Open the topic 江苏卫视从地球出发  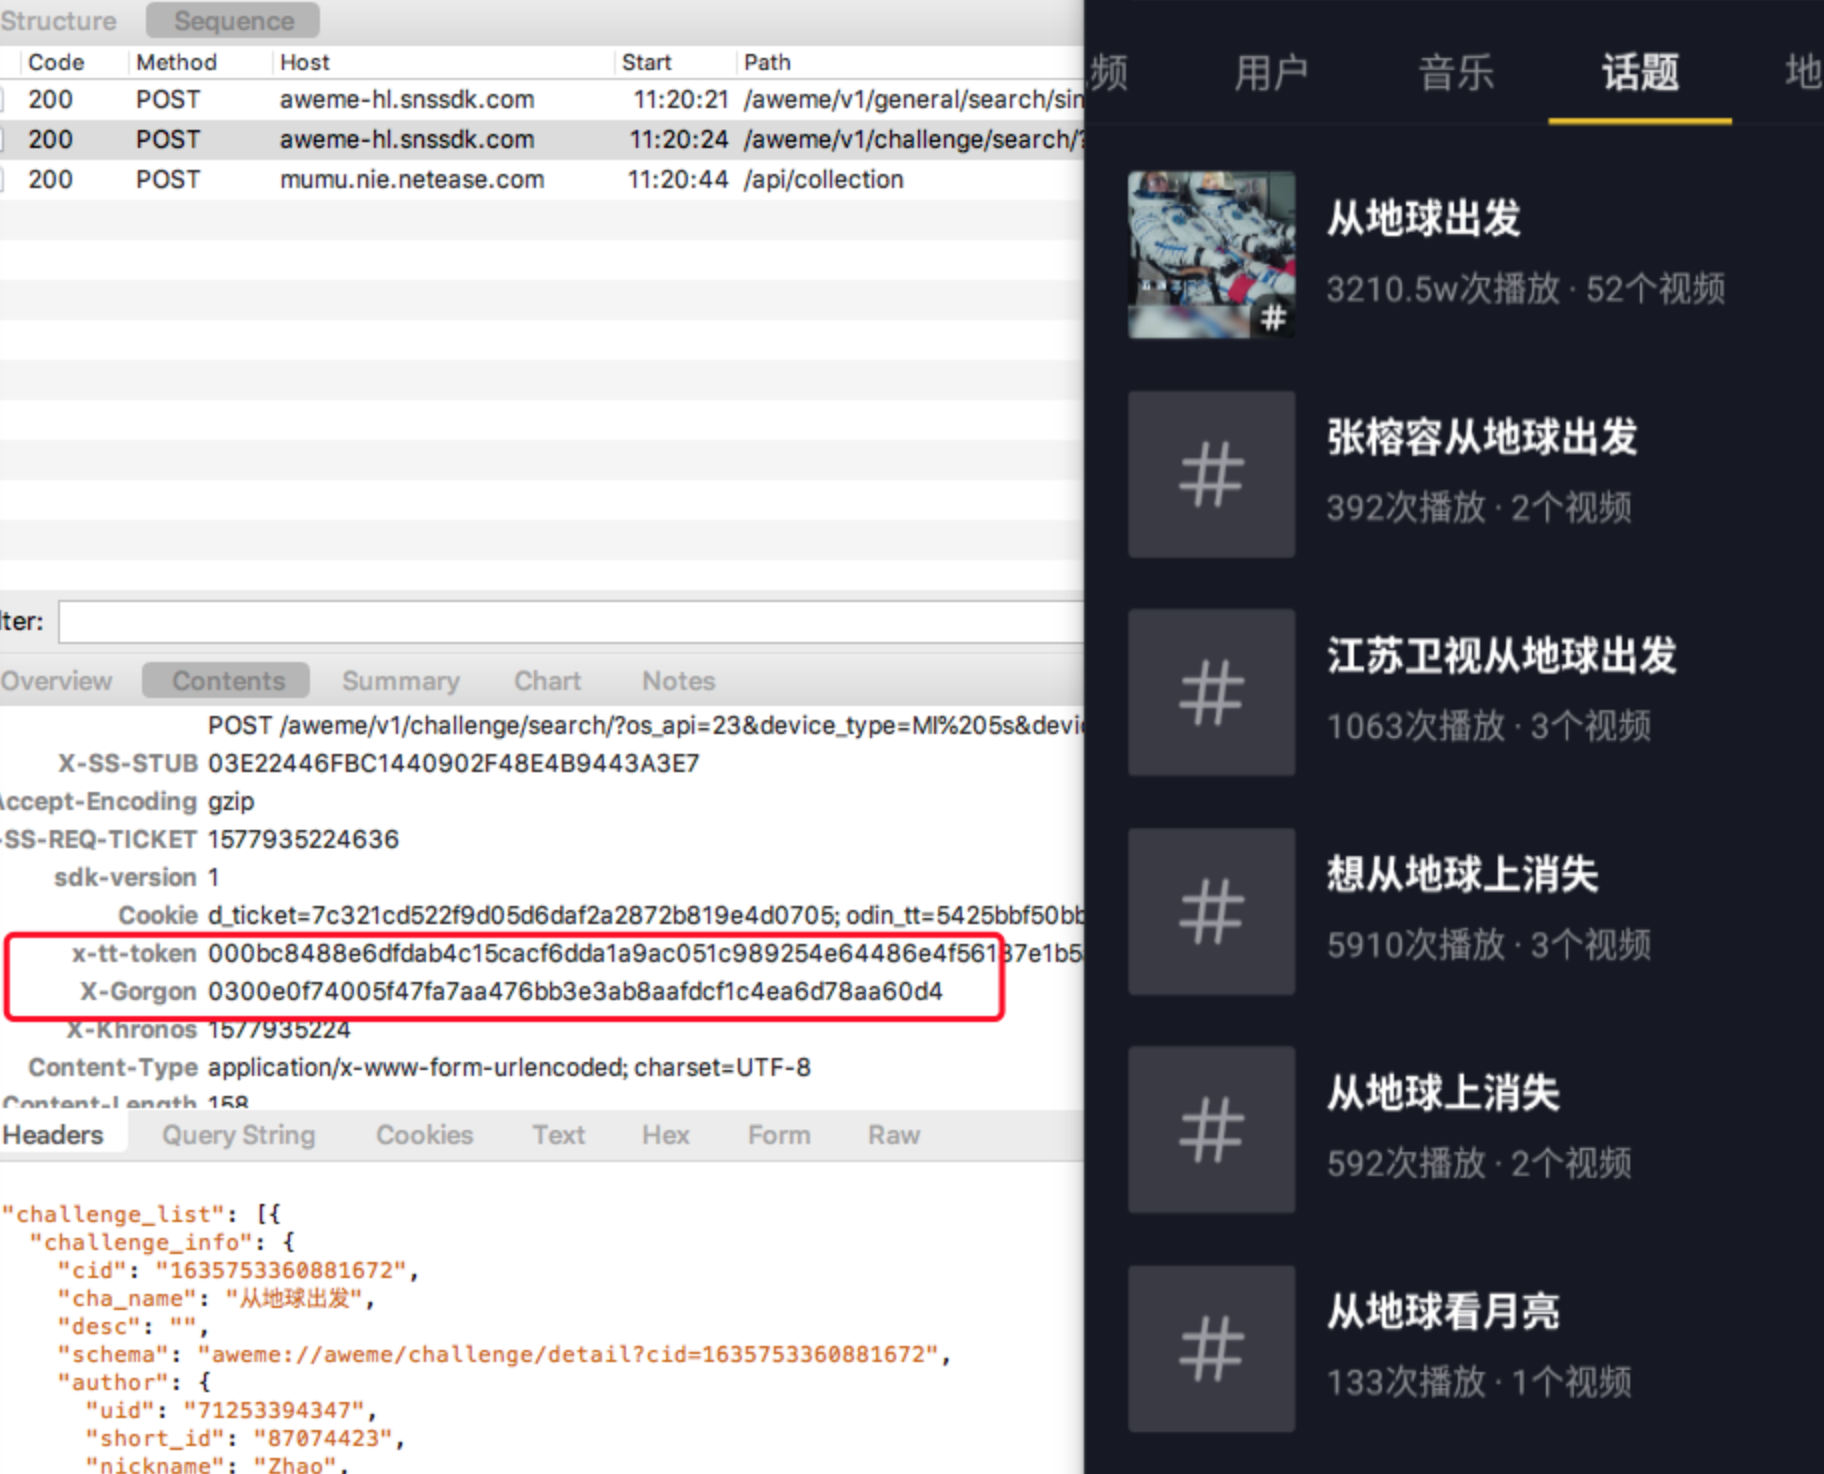(x=1501, y=655)
